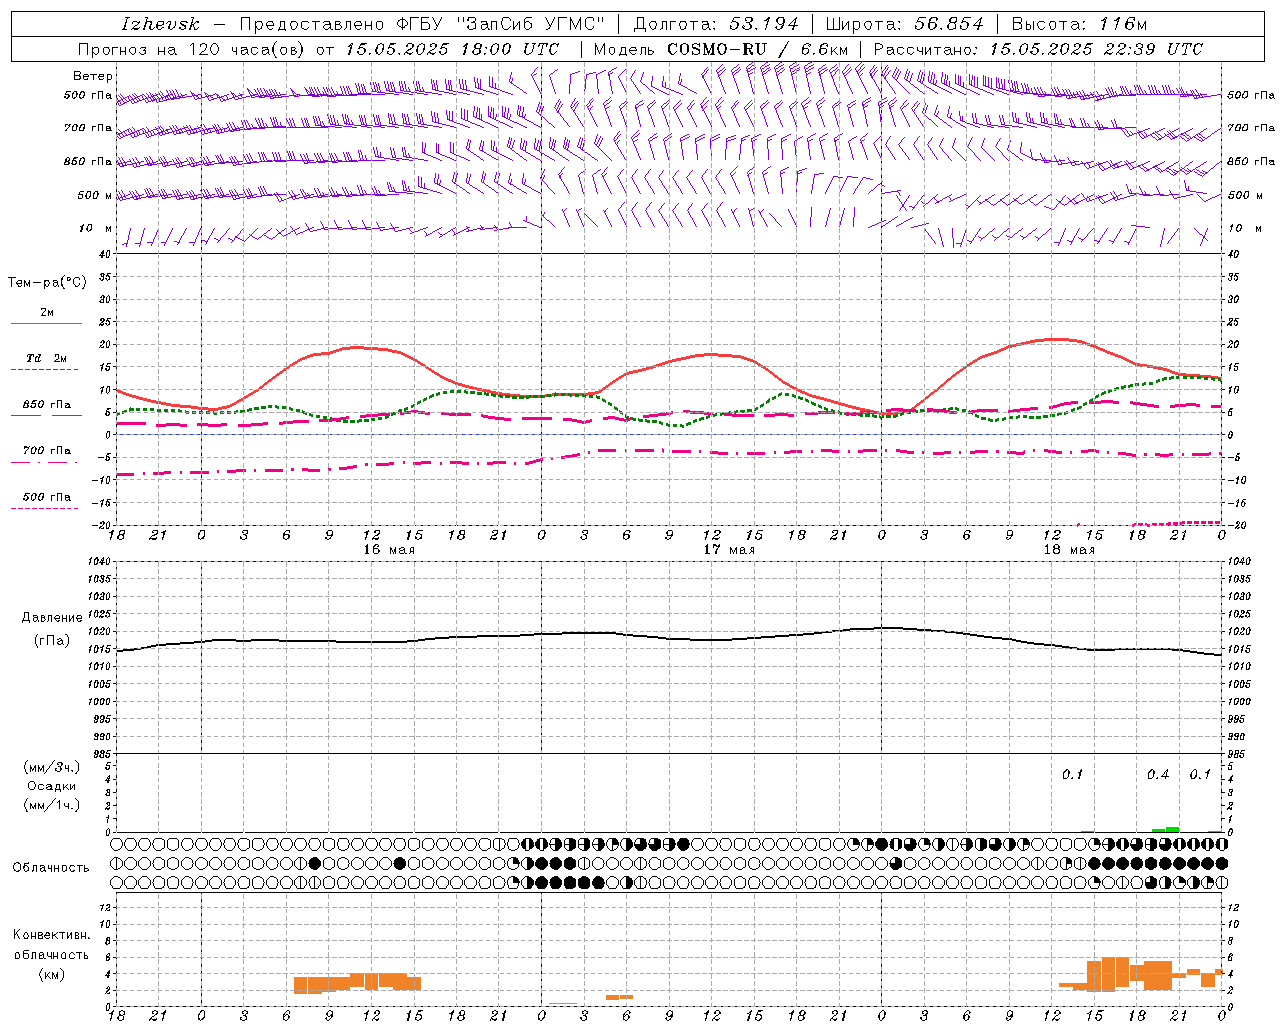The height and width of the screenshot is (1024, 1280).
Task: Select the Высота: 116м elevation text
Action: (1079, 24)
